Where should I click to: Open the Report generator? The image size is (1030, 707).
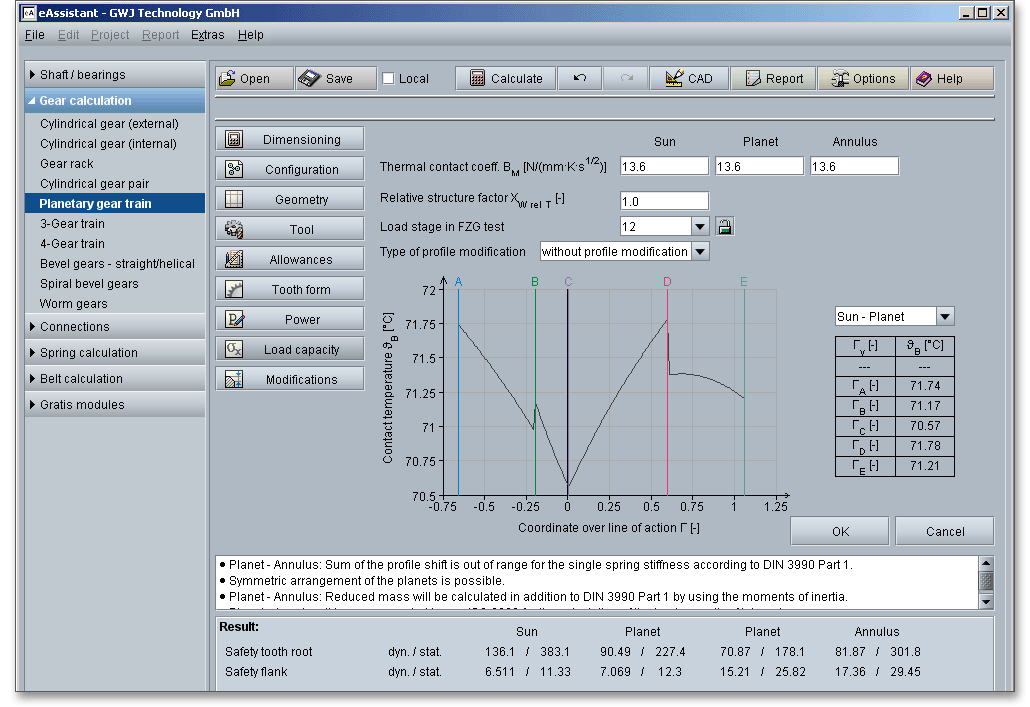(x=773, y=79)
